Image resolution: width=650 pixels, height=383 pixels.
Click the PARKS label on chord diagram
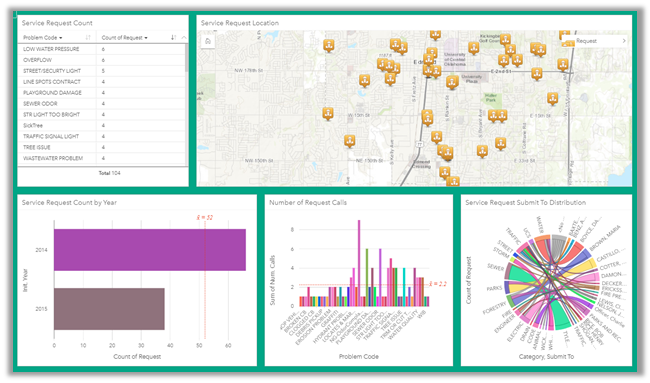(x=494, y=288)
